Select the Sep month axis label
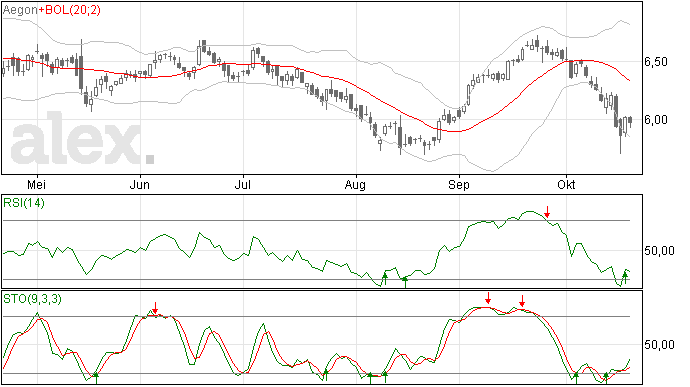The height and width of the screenshot is (387, 690). (459, 185)
